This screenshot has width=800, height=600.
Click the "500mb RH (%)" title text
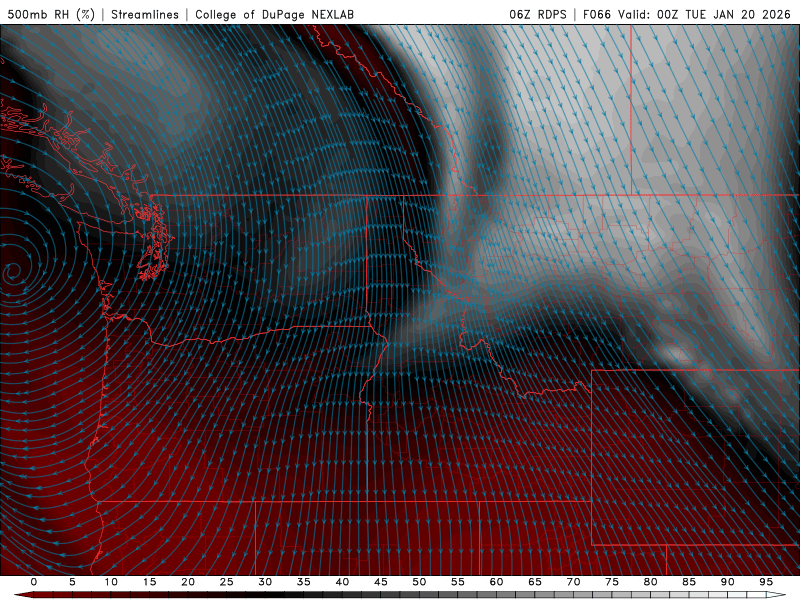tap(51, 14)
